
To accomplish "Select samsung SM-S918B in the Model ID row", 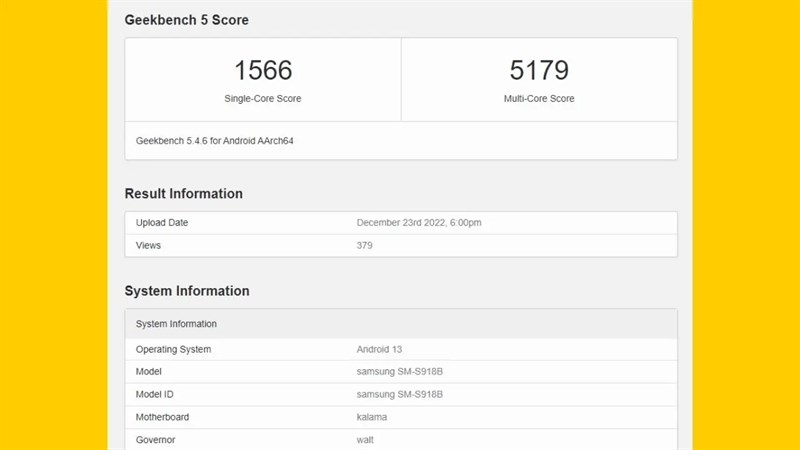I will (x=399, y=394).
